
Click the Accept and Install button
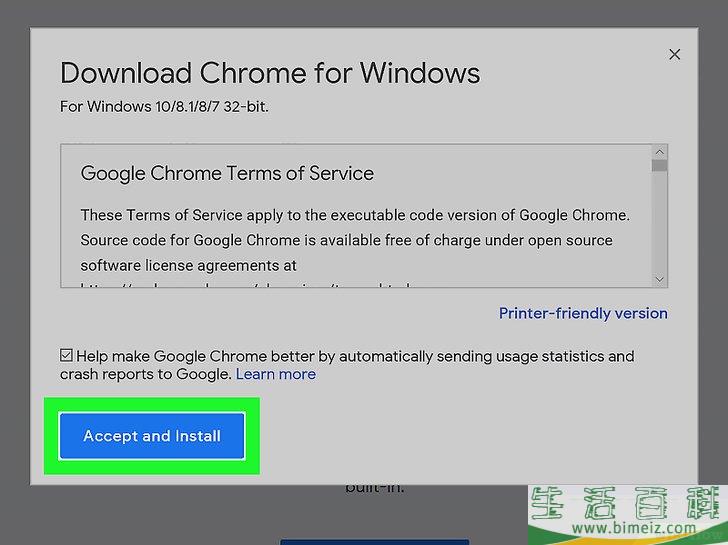point(152,435)
